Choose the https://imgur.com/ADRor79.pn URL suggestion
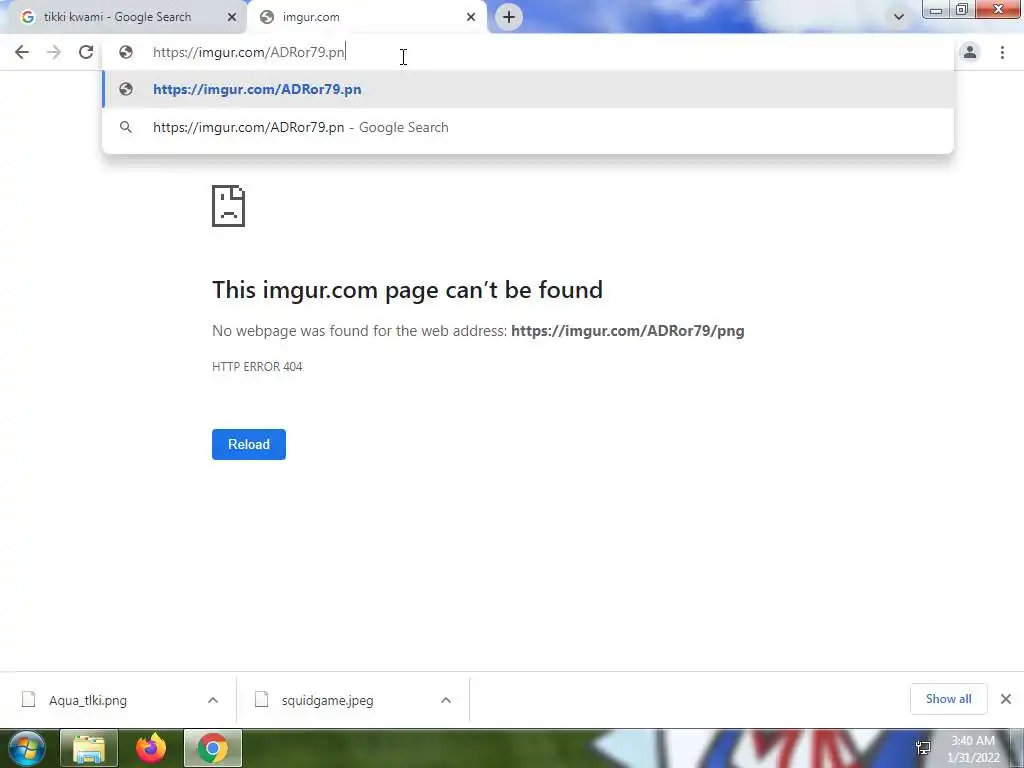 tap(528, 89)
